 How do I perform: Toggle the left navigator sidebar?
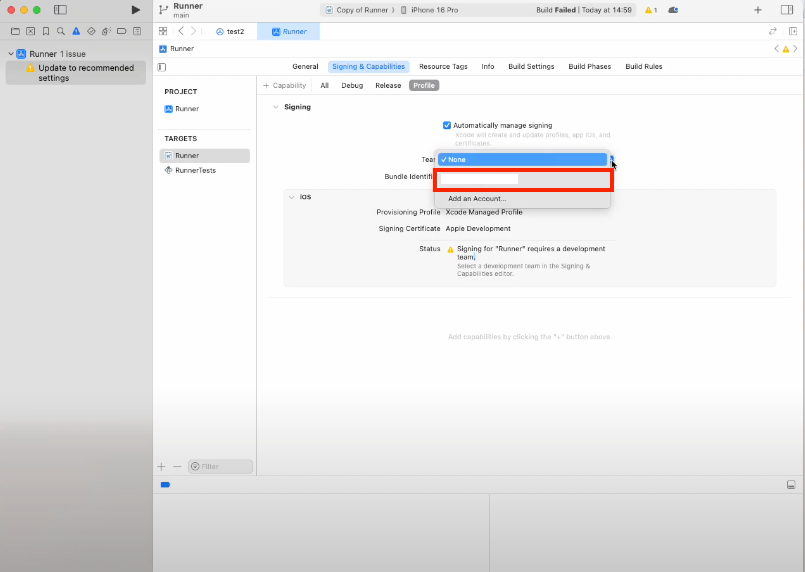pos(60,10)
